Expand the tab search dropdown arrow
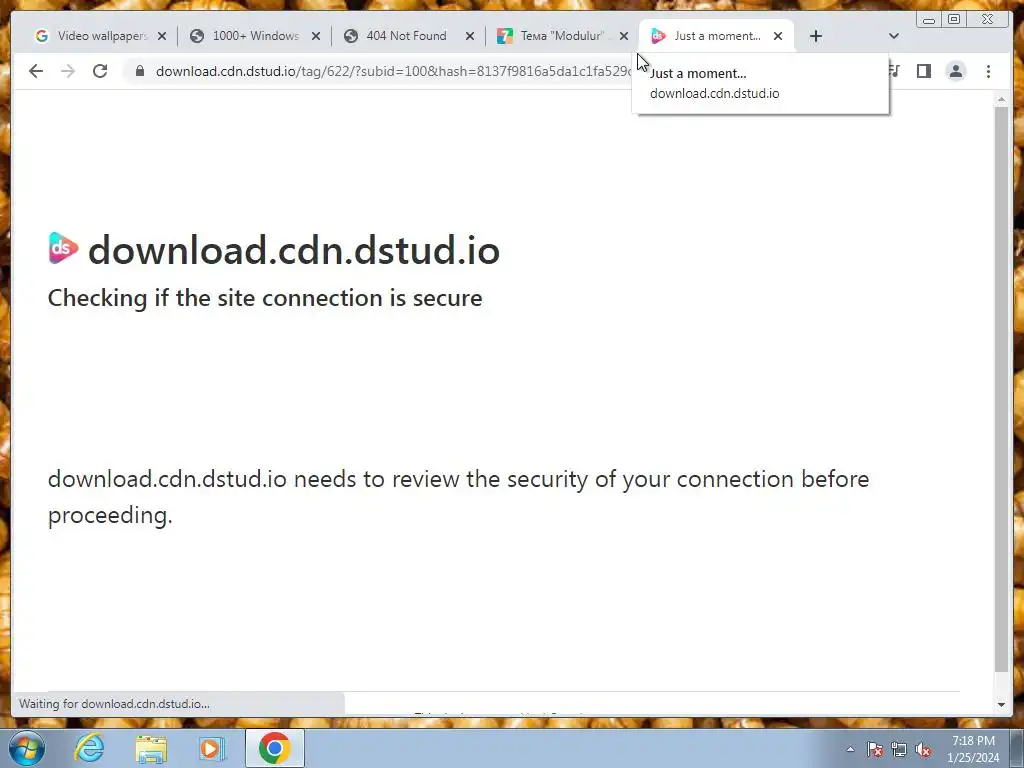This screenshot has width=1024, height=768. (894, 36)
